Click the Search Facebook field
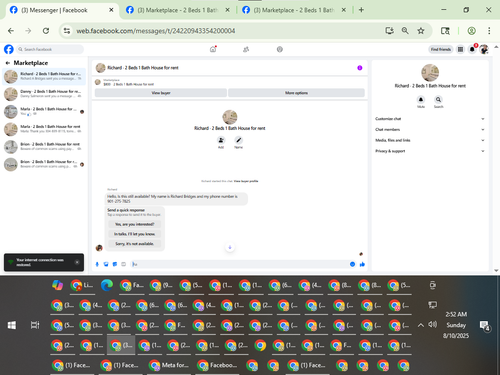This screenshot has width=500, height=375. point(50,49)
